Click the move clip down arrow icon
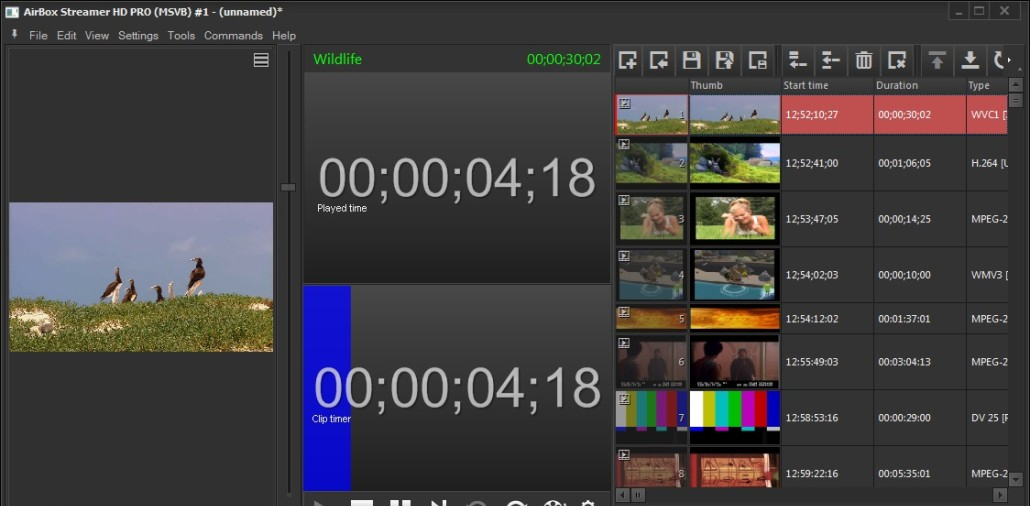 (x=970, y=60)
